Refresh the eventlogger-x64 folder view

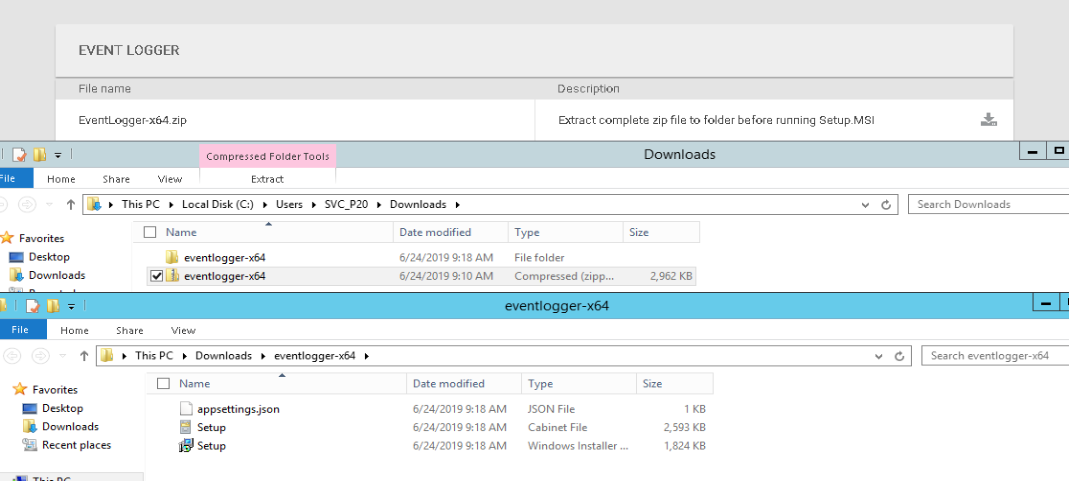tap(899, 356)
